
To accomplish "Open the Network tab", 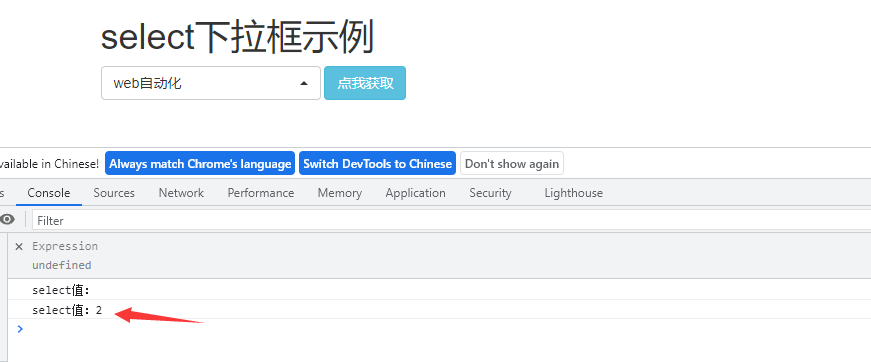I will (181, 193).
